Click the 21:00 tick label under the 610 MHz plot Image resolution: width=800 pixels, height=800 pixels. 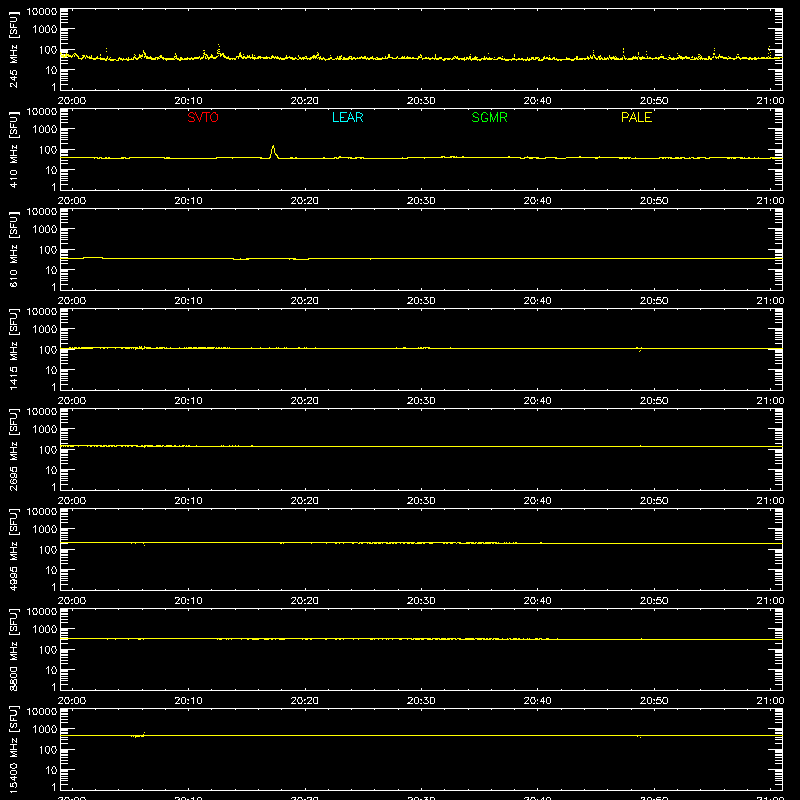coord(770,301)
